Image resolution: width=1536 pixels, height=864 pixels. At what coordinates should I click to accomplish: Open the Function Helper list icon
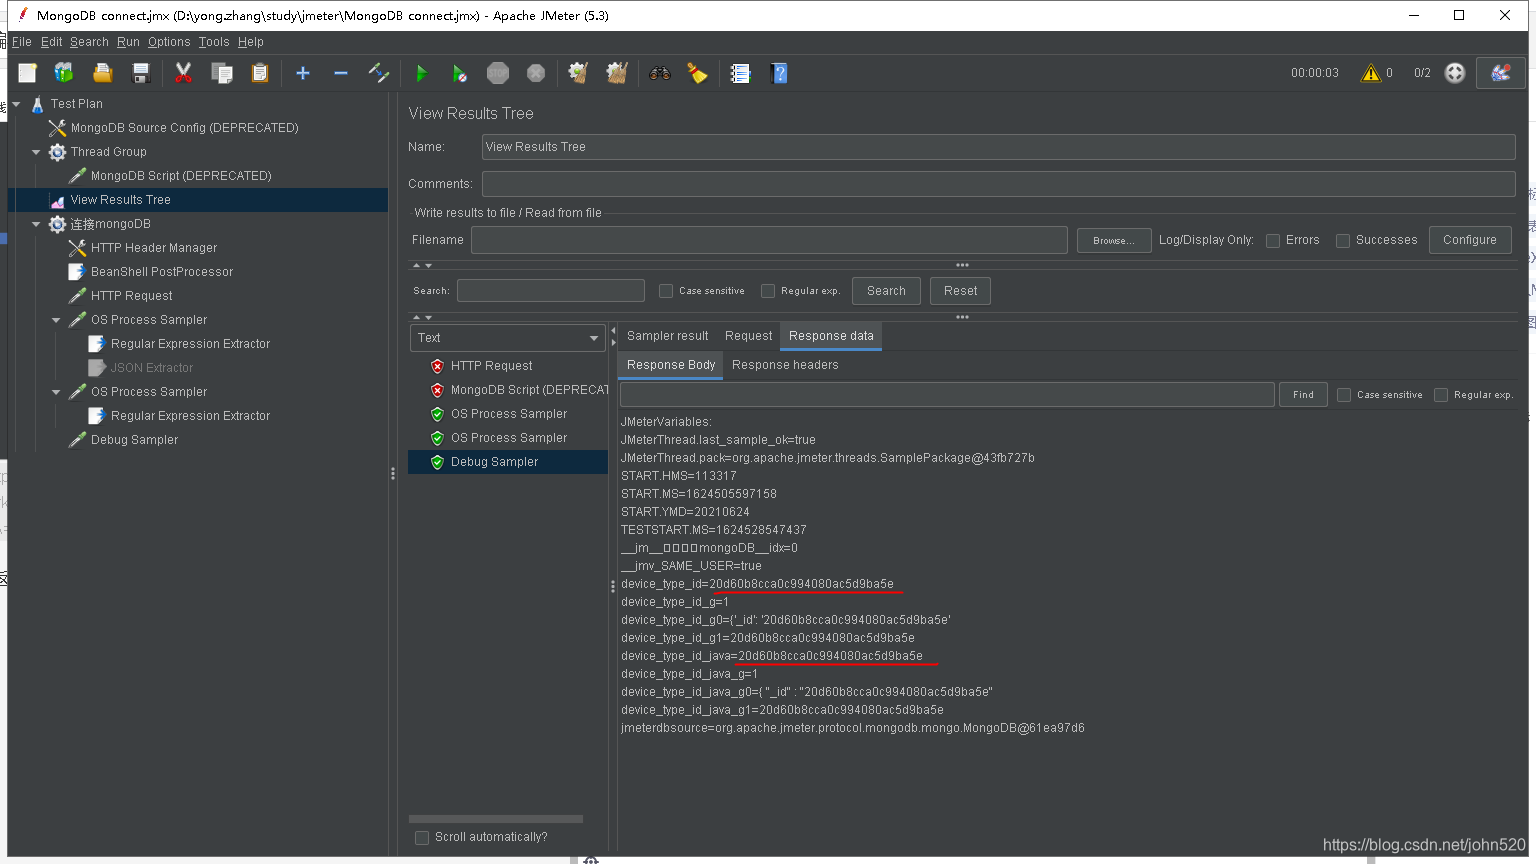(740, 73)
